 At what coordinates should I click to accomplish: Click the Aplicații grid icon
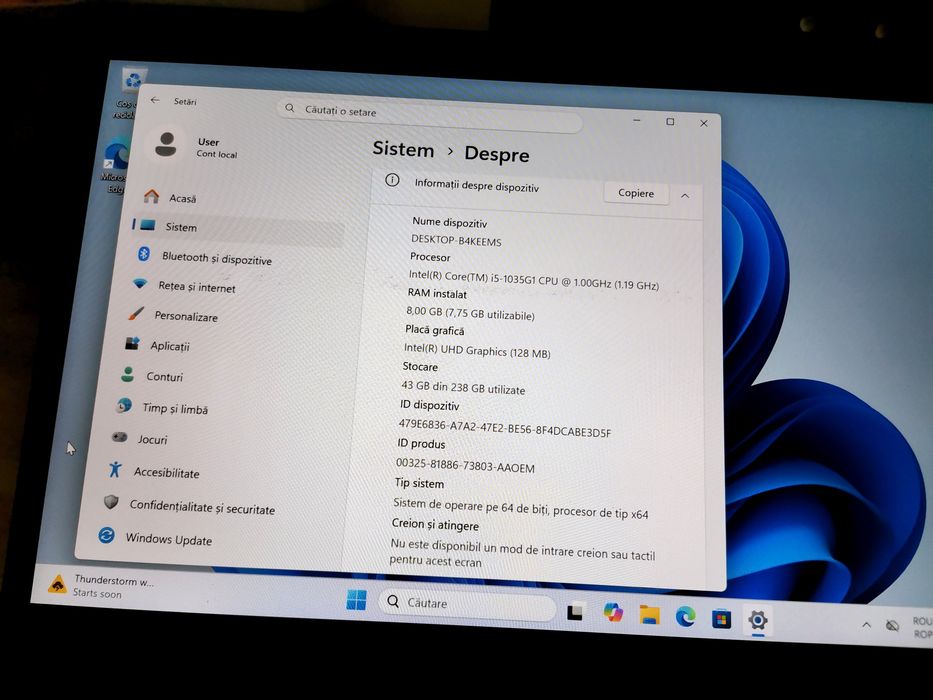[x=132, y=343]
